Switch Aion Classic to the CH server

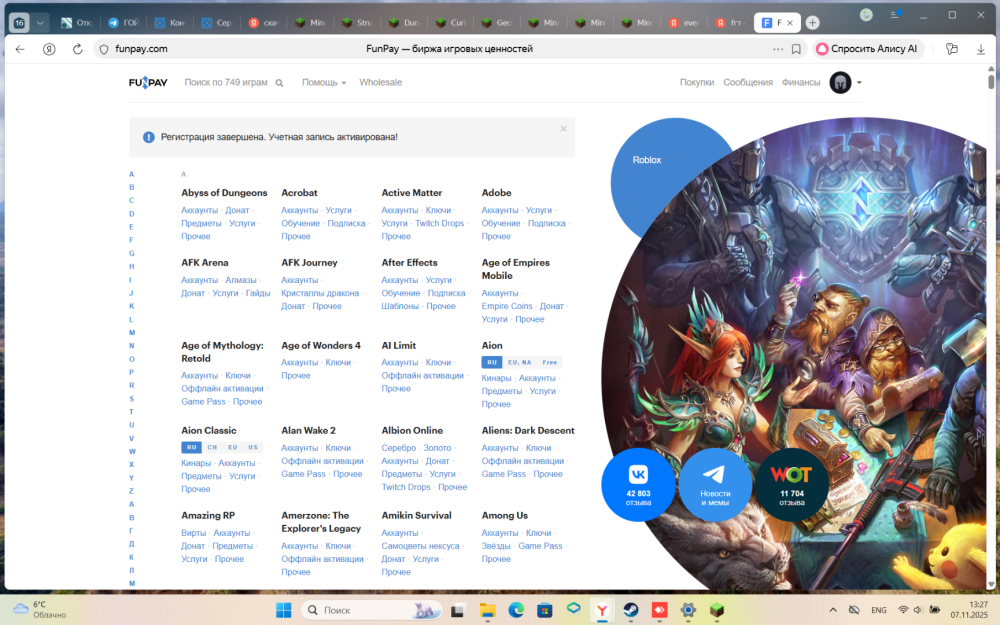pos(212,447)
